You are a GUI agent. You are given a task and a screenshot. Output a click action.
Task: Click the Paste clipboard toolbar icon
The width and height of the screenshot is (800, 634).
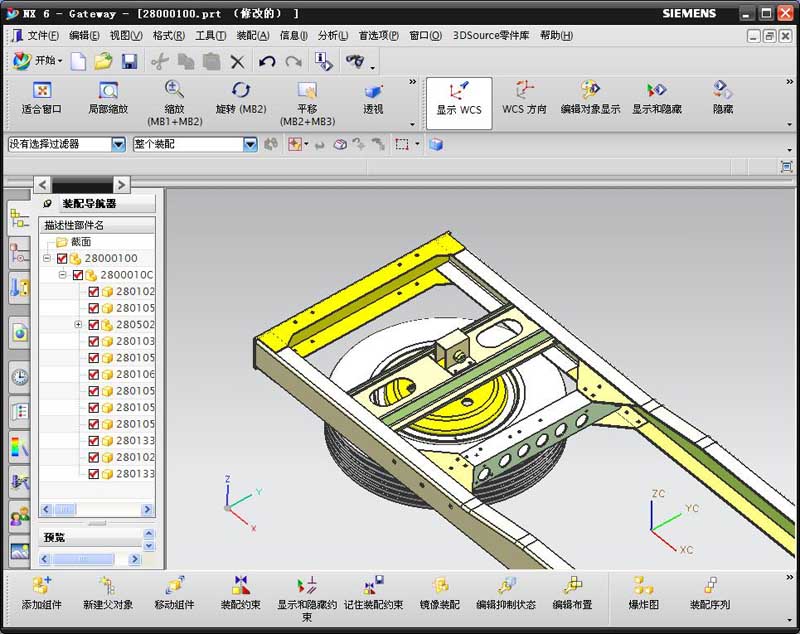pos(211,62)
